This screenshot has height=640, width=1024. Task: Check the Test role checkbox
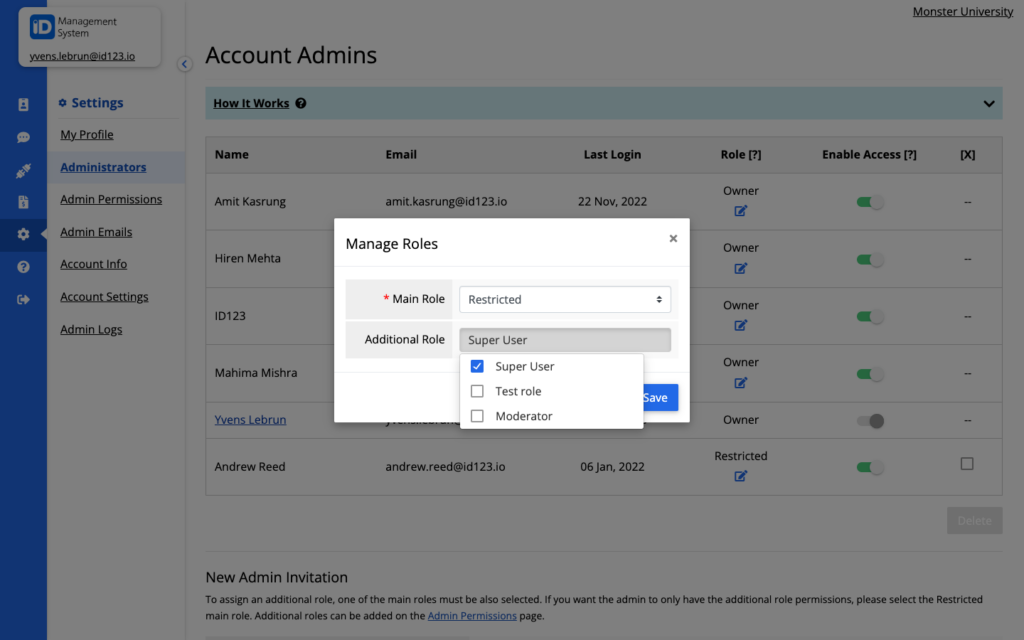pos(477,391)
